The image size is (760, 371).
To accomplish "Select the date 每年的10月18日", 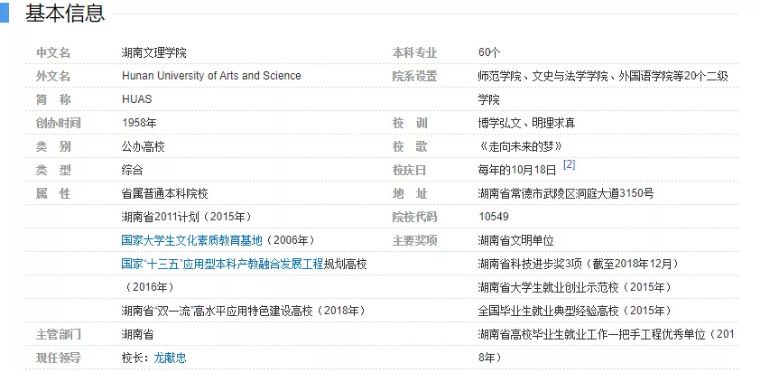I will pyautogui.click(x=517, y=170).
